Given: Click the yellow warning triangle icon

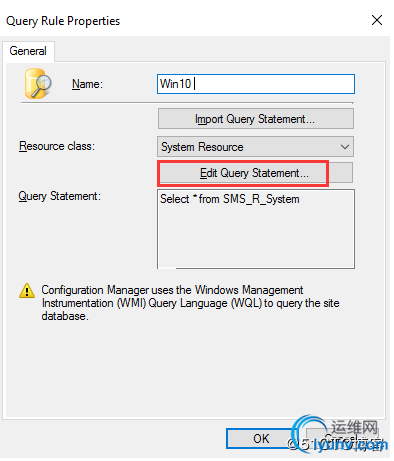Looking at the screenshot, I should click(27, 291).
